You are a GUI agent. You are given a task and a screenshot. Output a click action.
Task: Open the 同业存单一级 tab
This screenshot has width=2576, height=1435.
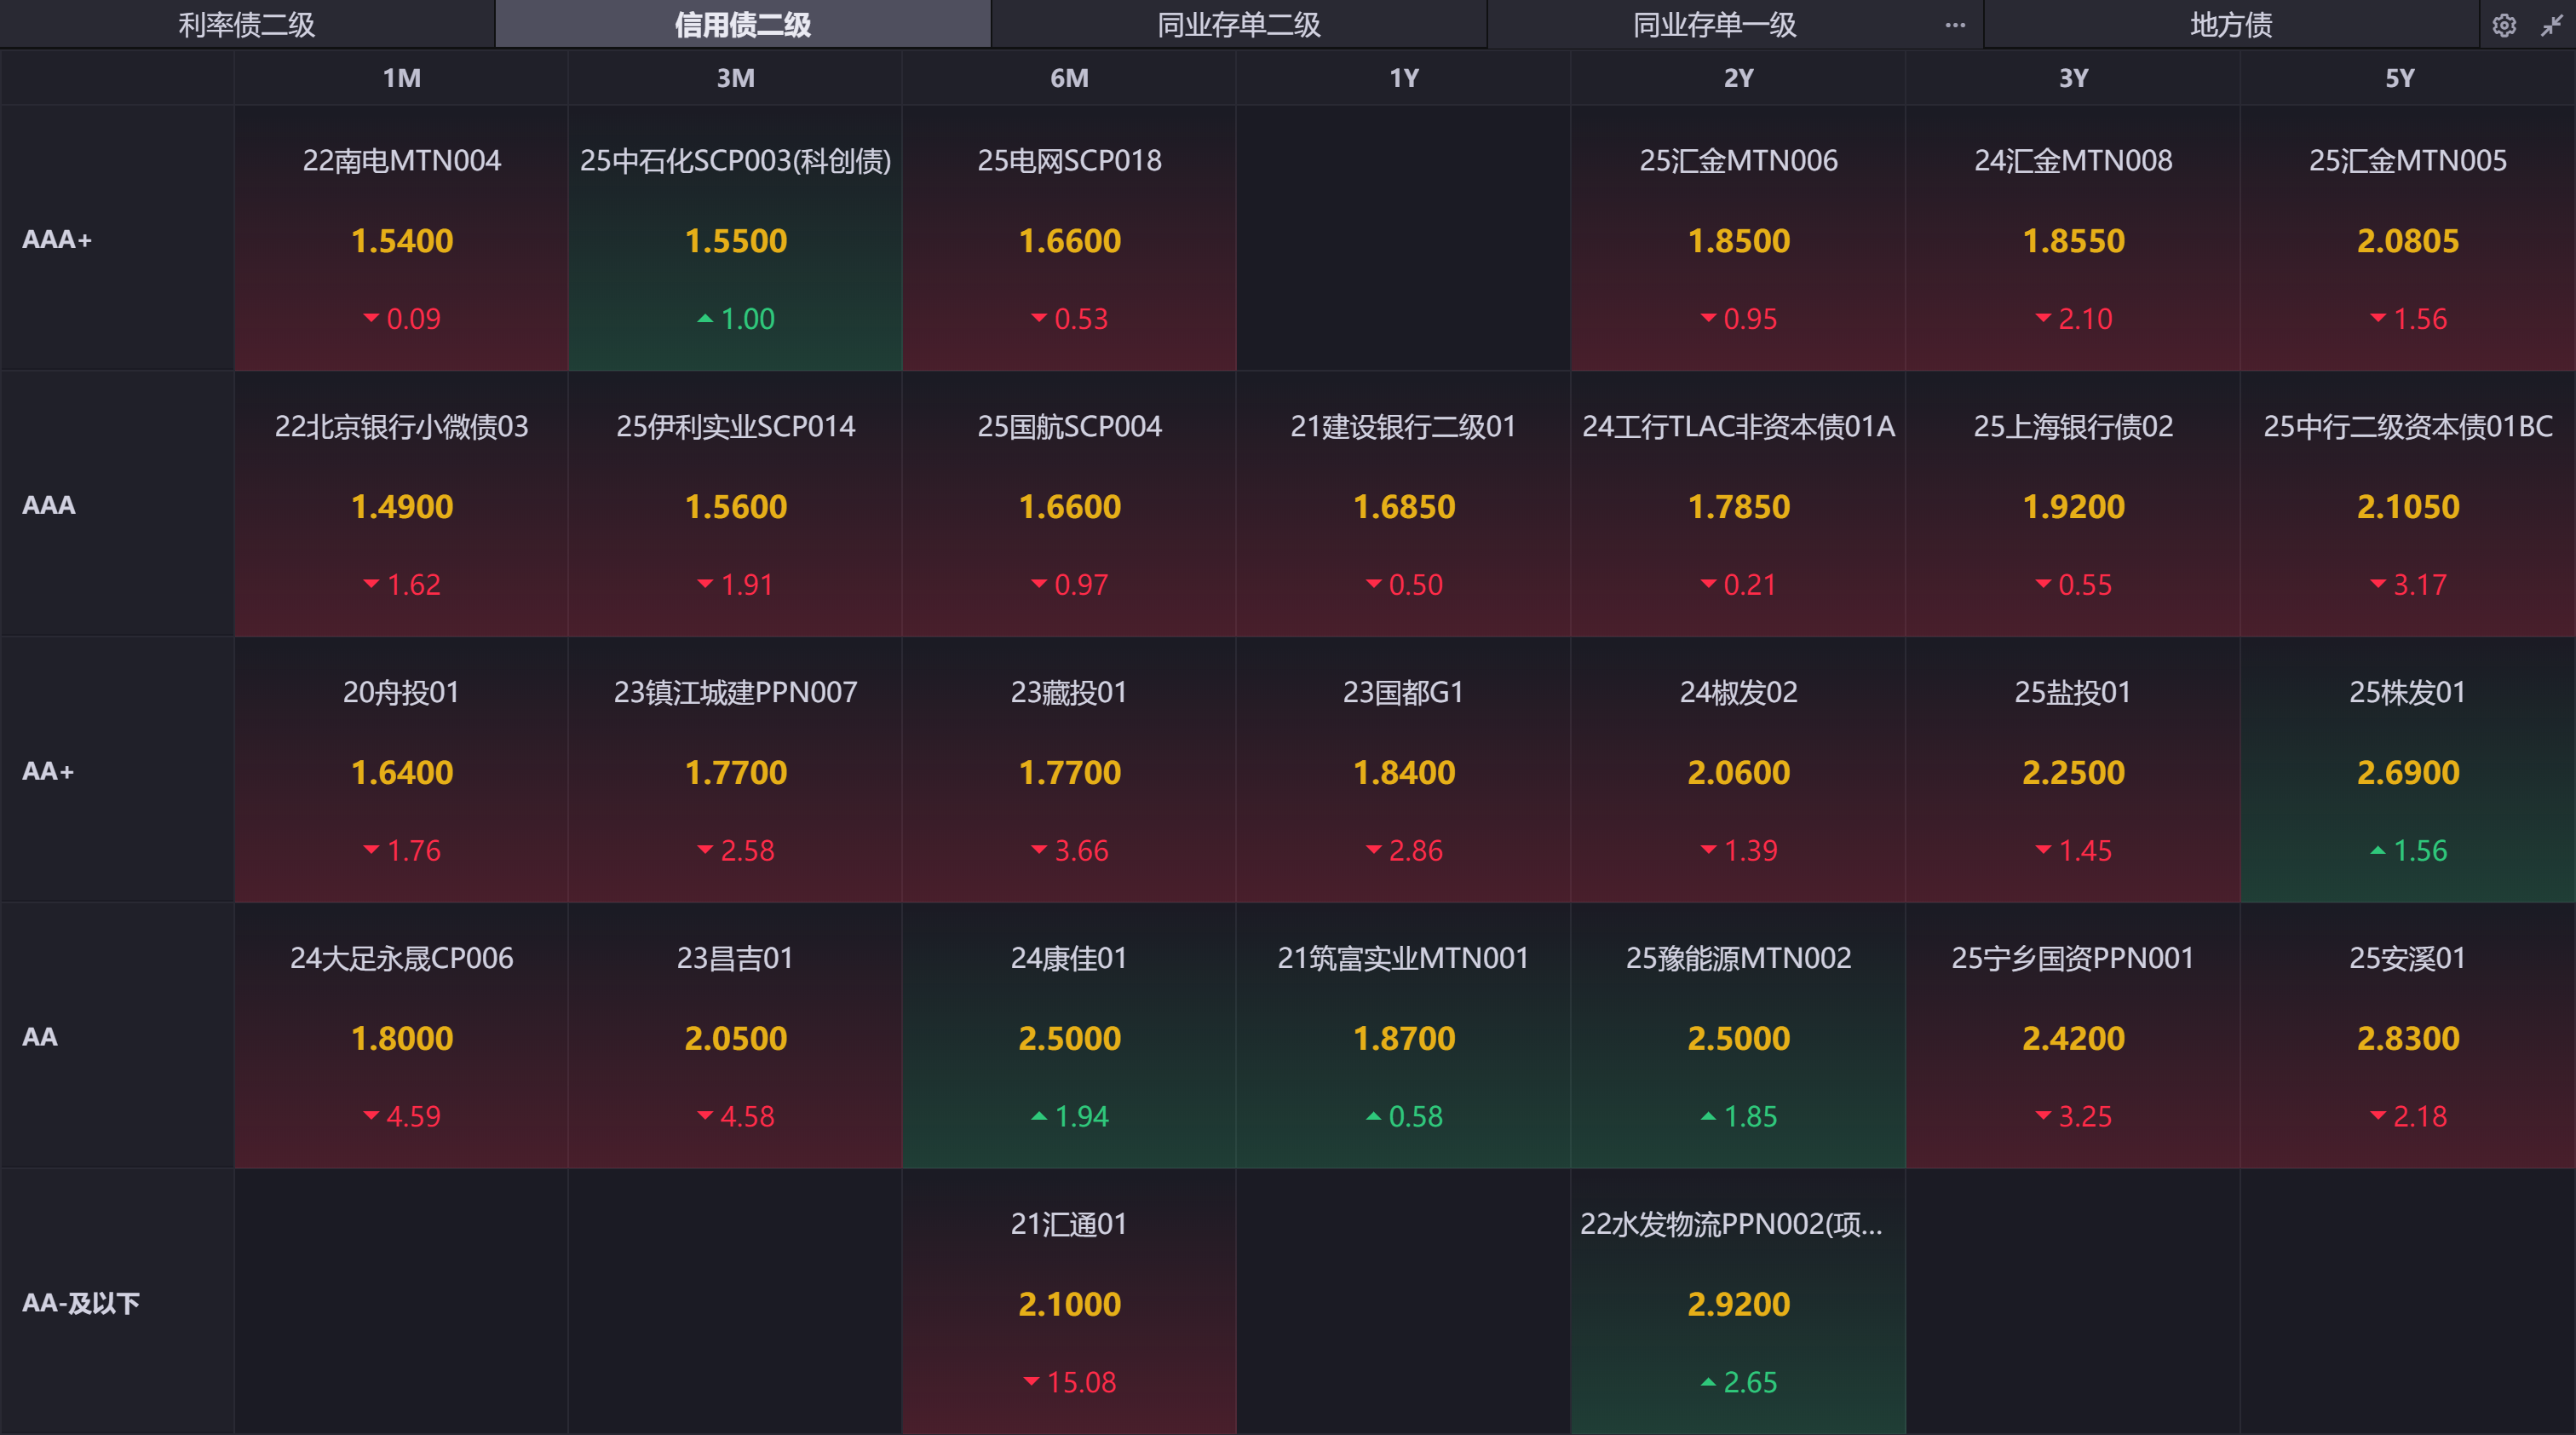(x=1714, y=25)
